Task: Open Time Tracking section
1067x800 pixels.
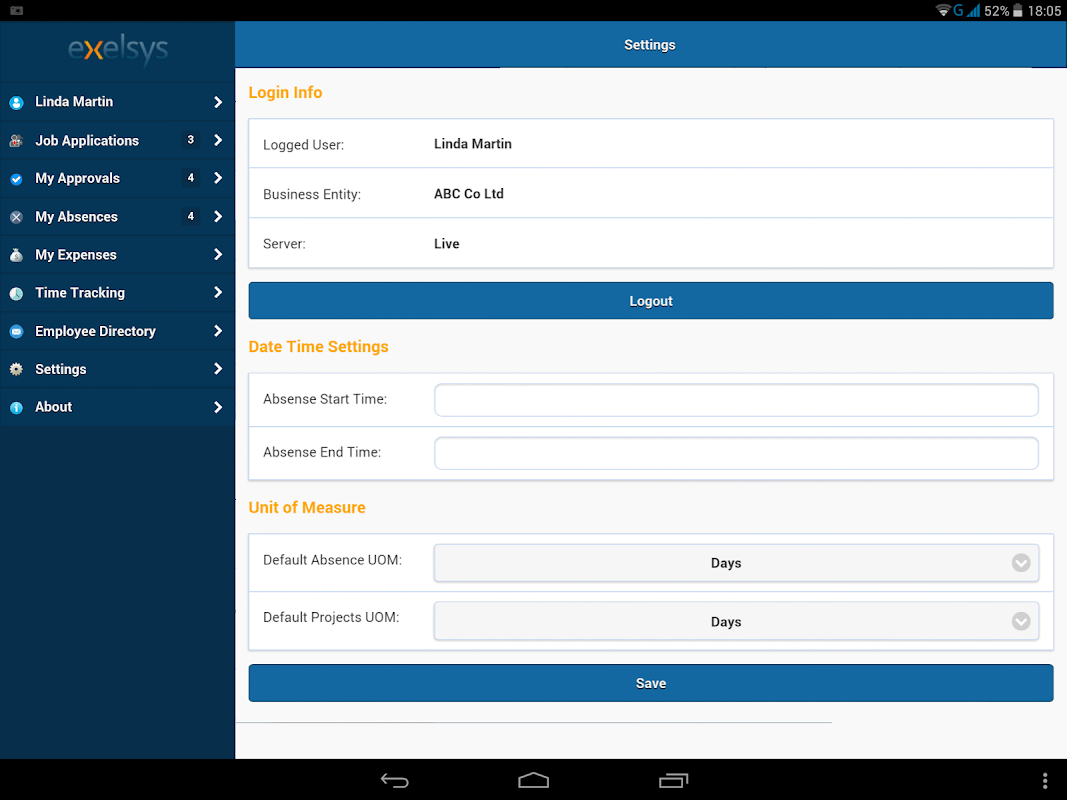Action: (x=117, y=293)
